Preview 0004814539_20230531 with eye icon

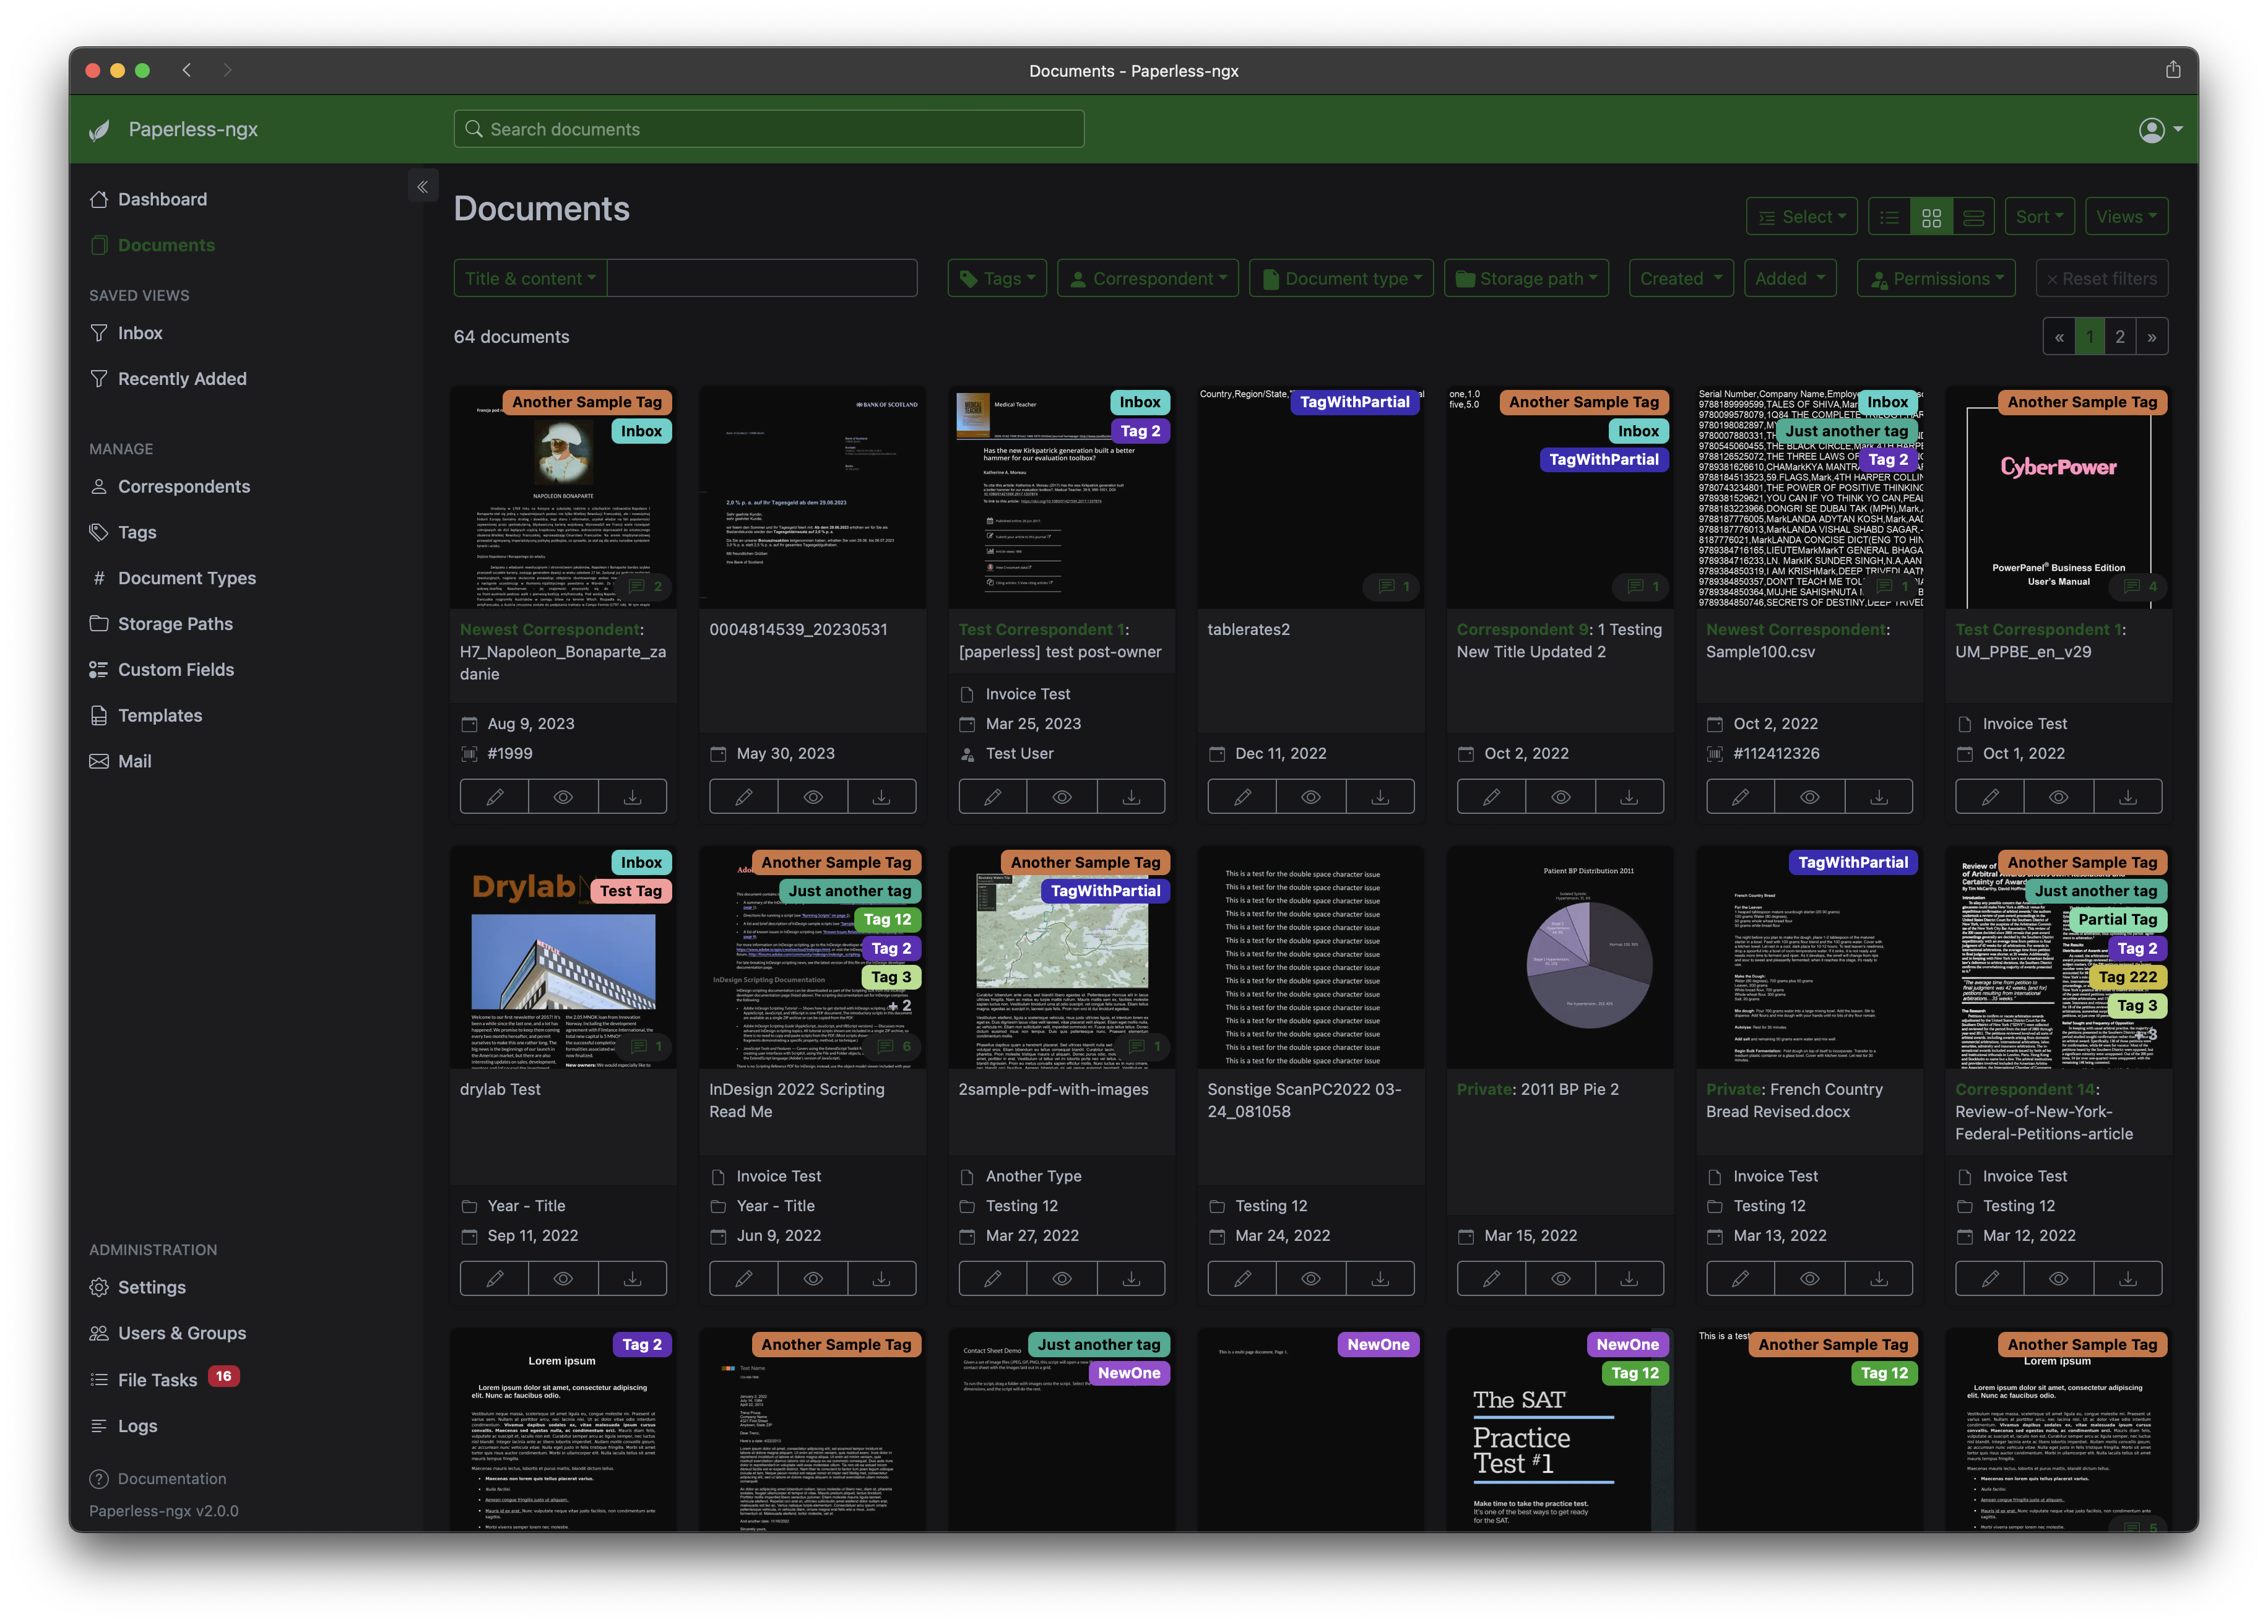coord(813,797)
